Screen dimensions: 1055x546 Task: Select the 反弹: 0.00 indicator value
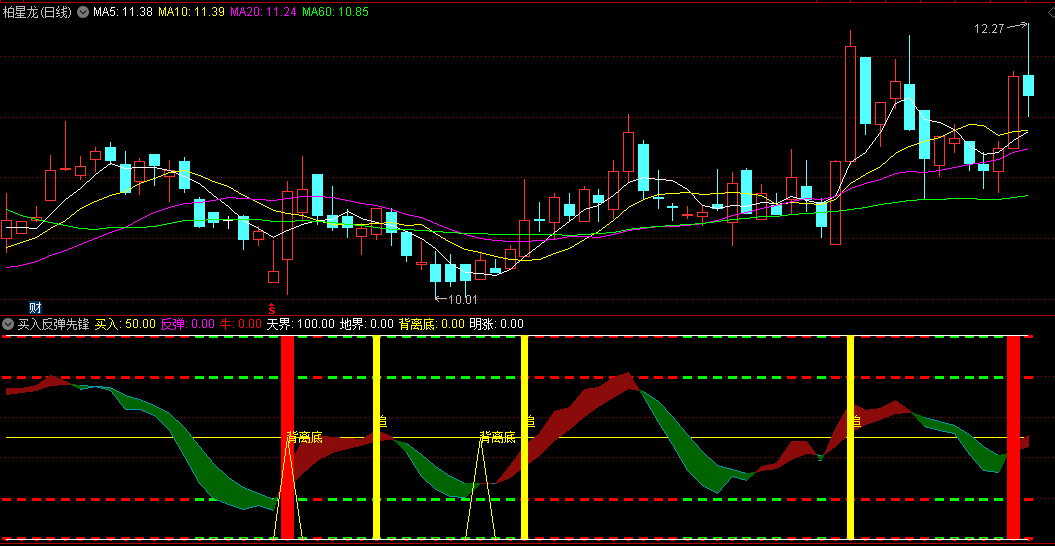click(x=188, y=325)
